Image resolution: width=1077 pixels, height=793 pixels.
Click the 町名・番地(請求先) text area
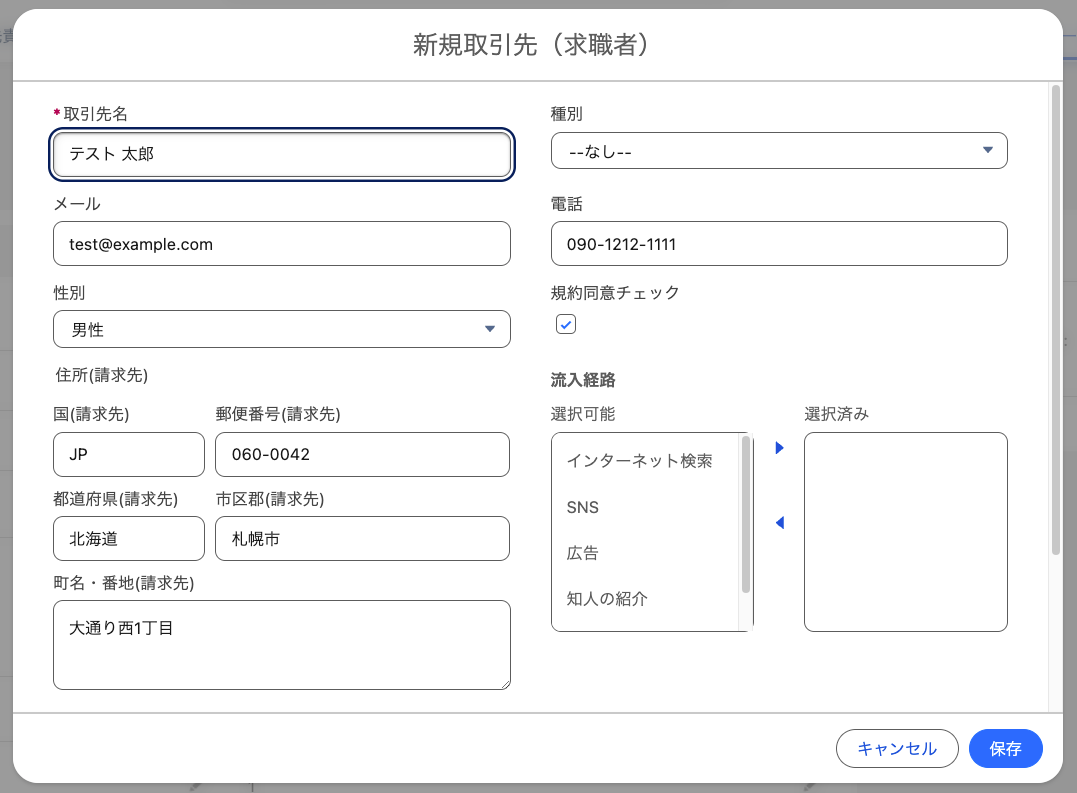tap(281, 644)
